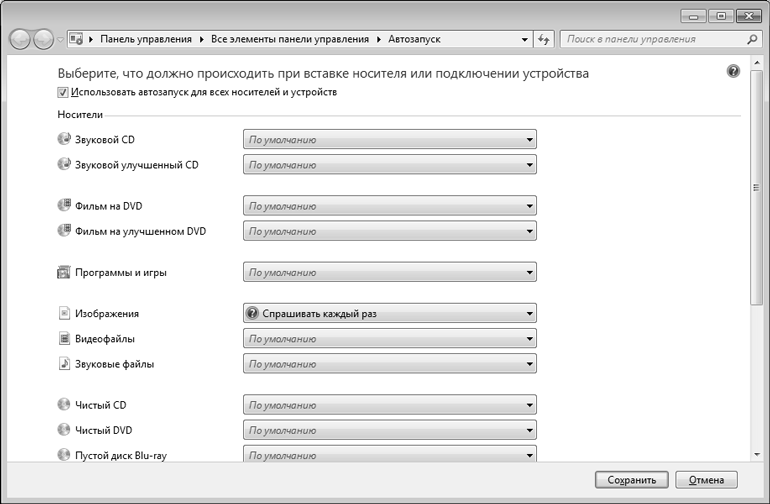Expand the address bar history dropdown
770x504 pixels.
coord(524,39)
